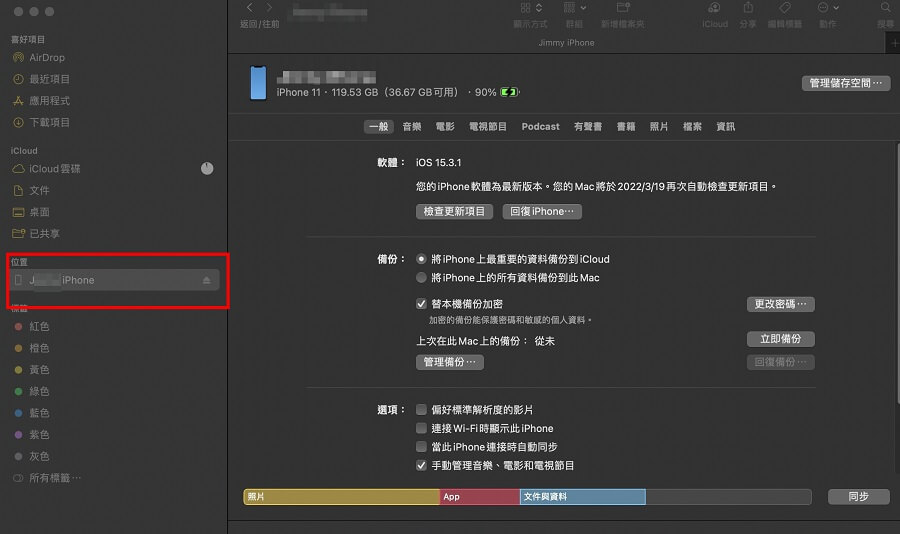Toggle encrypt local backup (替本機備份加密) checkbox
Viewport: 900px width, 534px height.
click(x=421, y=303)
